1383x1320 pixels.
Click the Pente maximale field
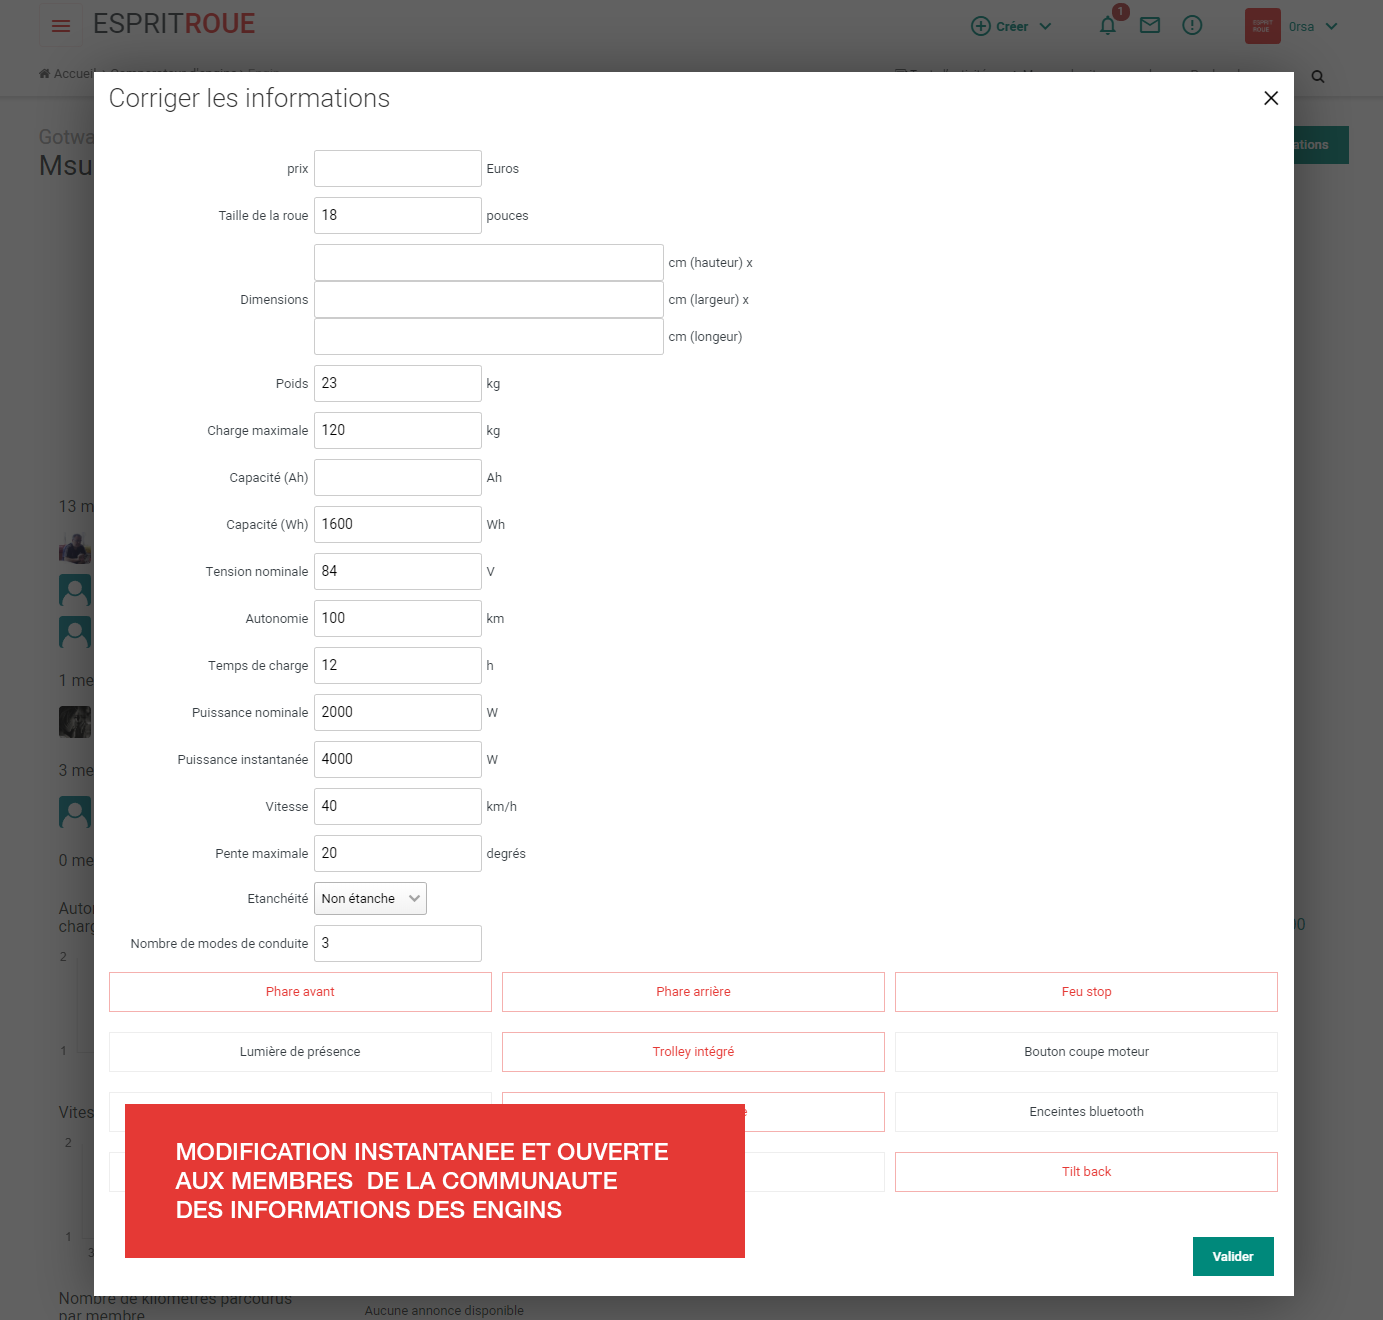coord(398,853)
